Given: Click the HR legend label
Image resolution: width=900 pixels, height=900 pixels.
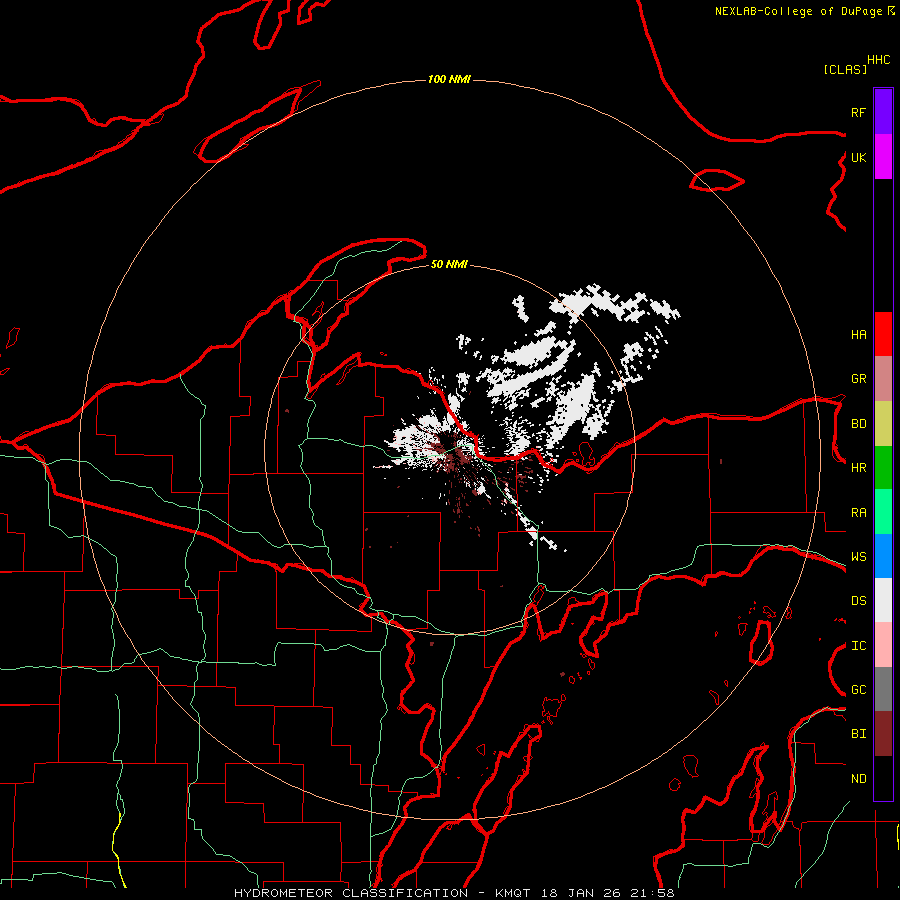Looking at the screenshot, I should pos(858,468).
